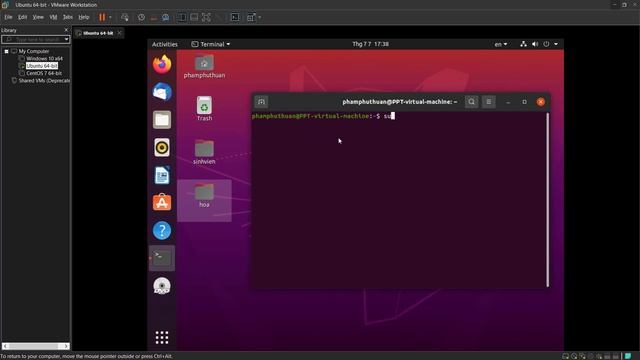Select the Trash icon on desktop
Viewport: 640px width, 360px height.
pyautogui.click(x=204, y=109)
